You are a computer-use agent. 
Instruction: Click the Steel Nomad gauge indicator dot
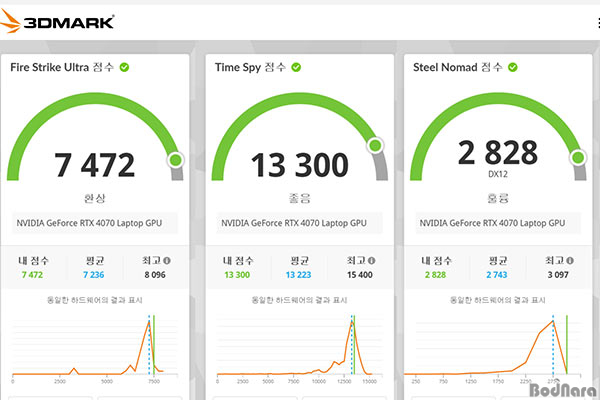click(578, 157)
